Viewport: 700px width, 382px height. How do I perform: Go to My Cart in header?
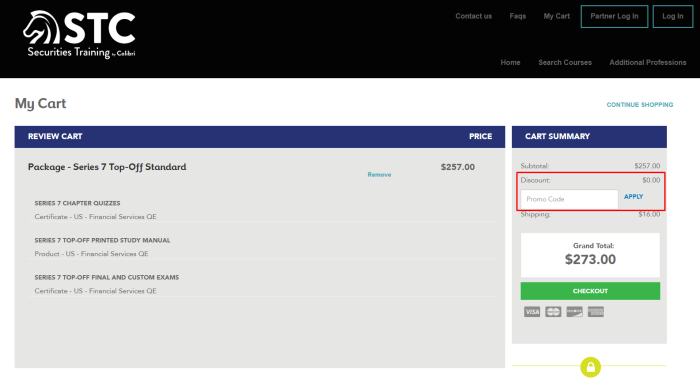(x=557, y=16)
